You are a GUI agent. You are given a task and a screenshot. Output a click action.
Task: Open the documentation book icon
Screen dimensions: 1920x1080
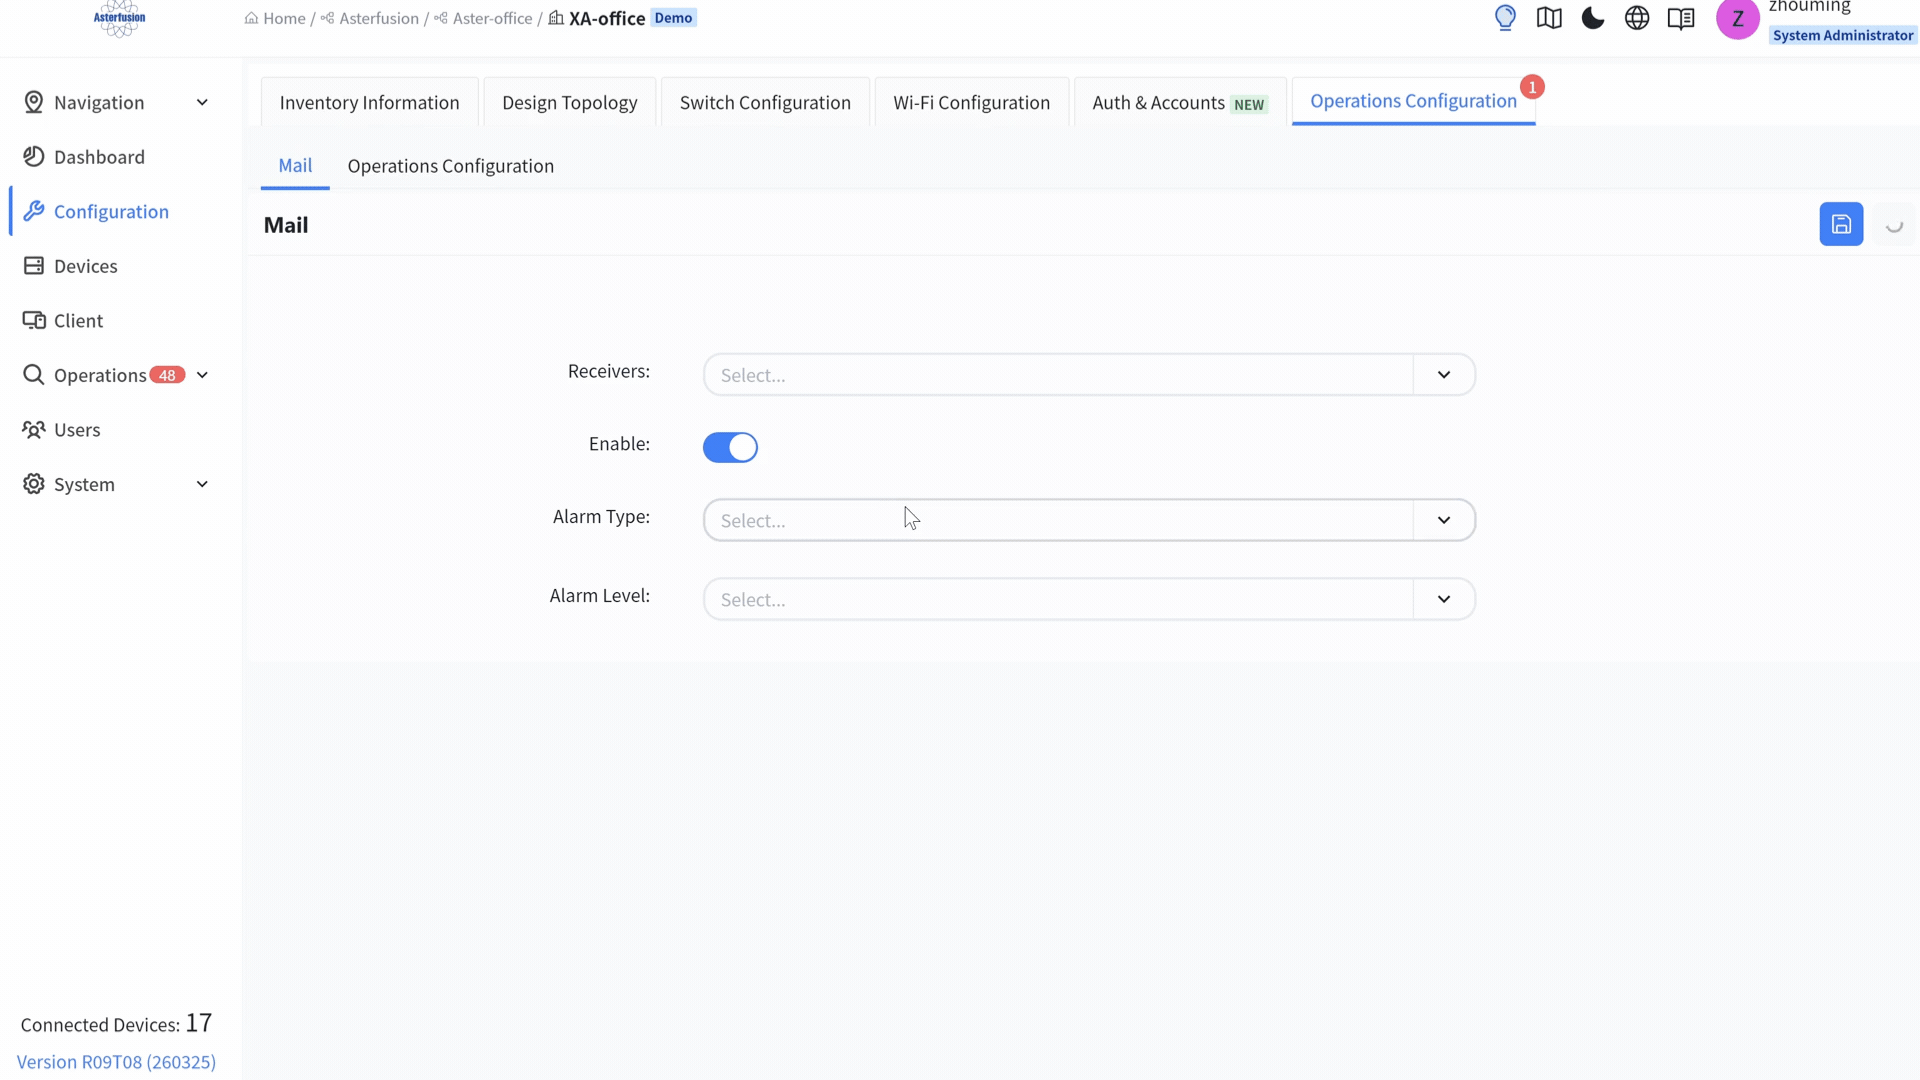(1681, 18)
